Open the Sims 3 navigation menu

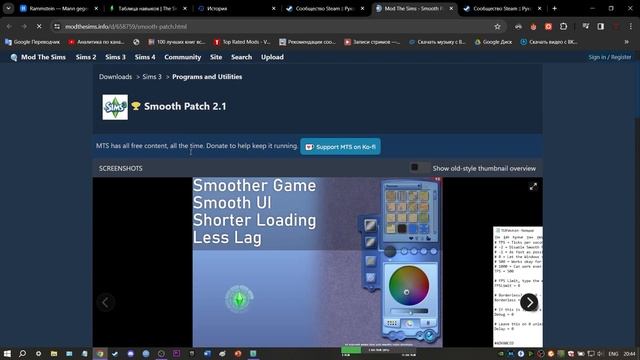(116, 57)
